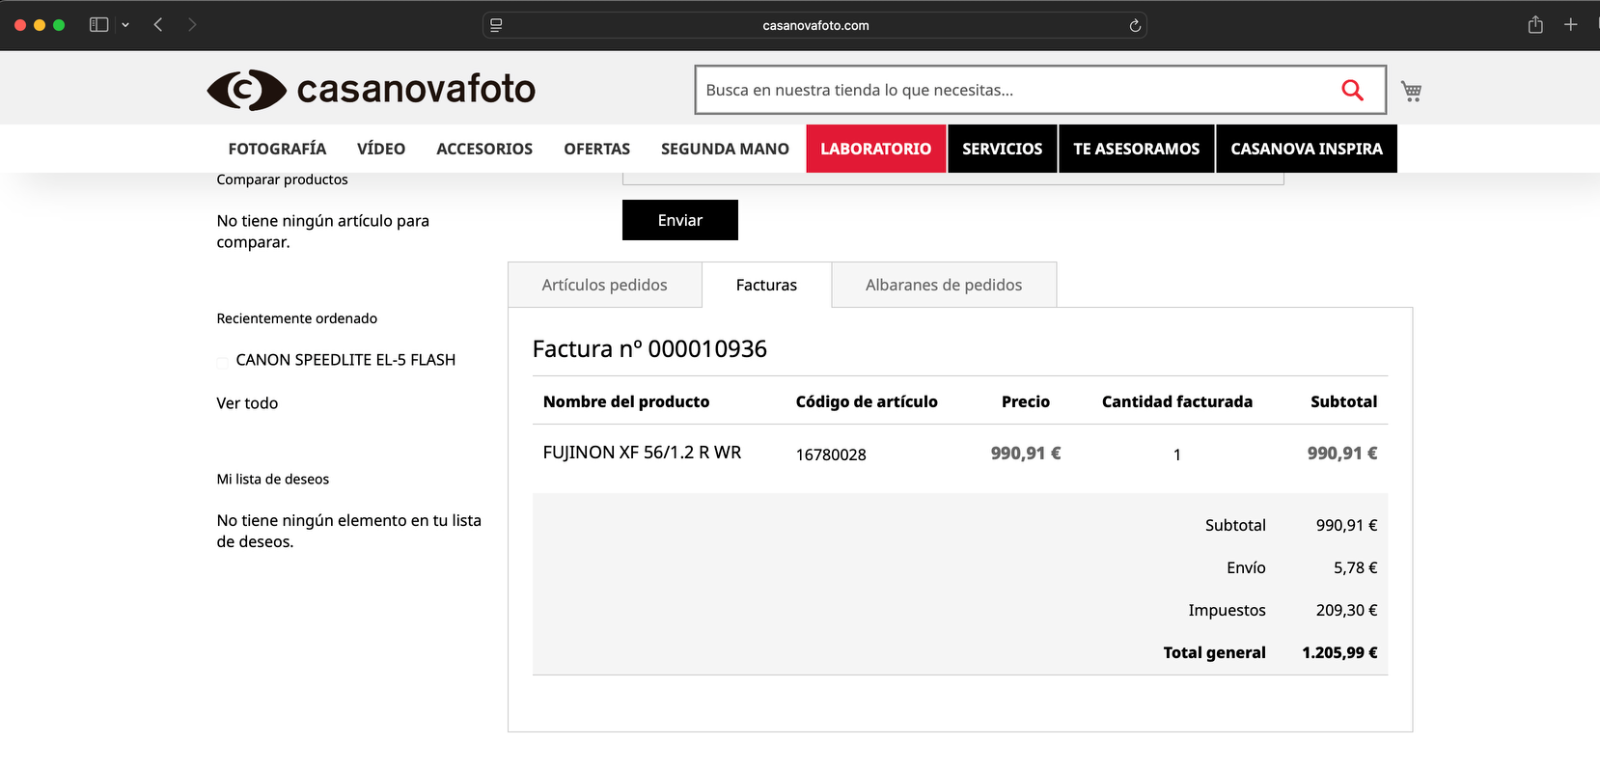Click the casanovafoto.com address bar

point(815,26)
